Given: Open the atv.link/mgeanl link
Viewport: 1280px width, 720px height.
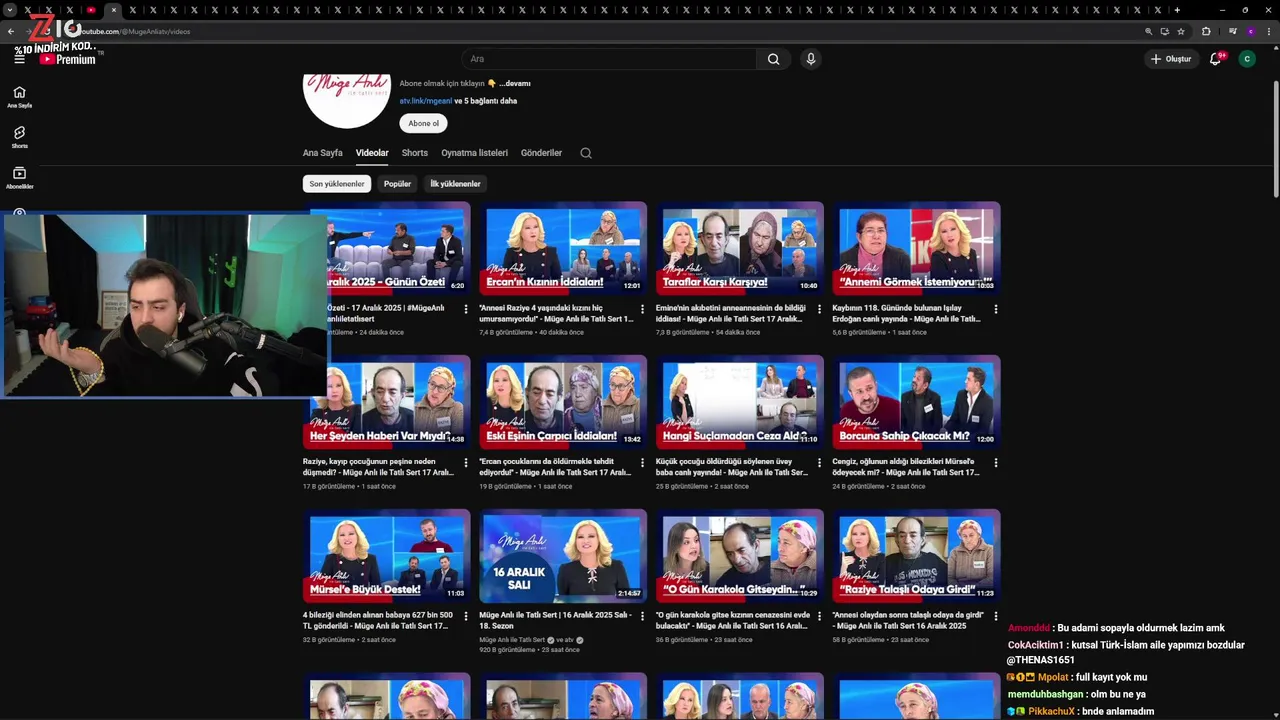Looking at the screenshot, I should pyautogui.click(x=426, y=101).
